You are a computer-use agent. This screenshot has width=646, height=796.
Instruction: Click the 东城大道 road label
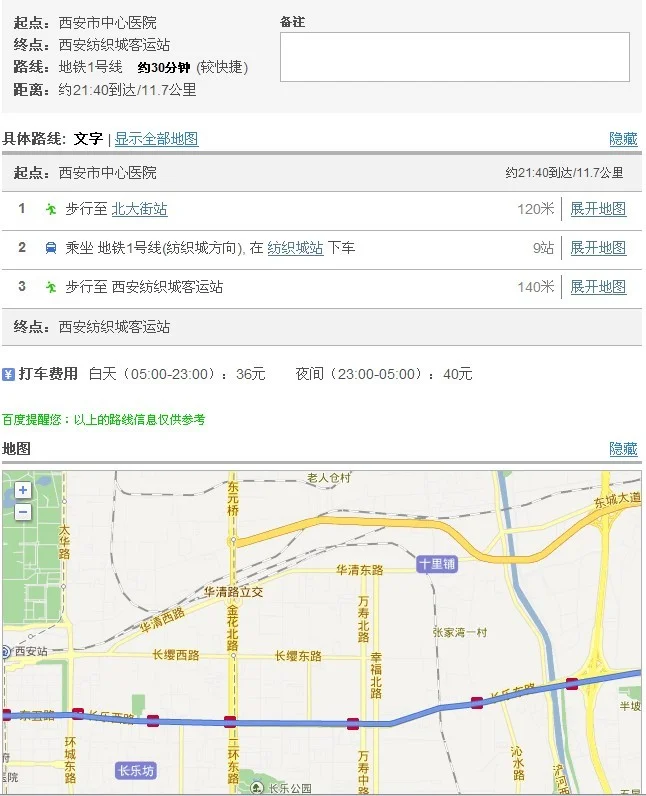tap(618, 500)
